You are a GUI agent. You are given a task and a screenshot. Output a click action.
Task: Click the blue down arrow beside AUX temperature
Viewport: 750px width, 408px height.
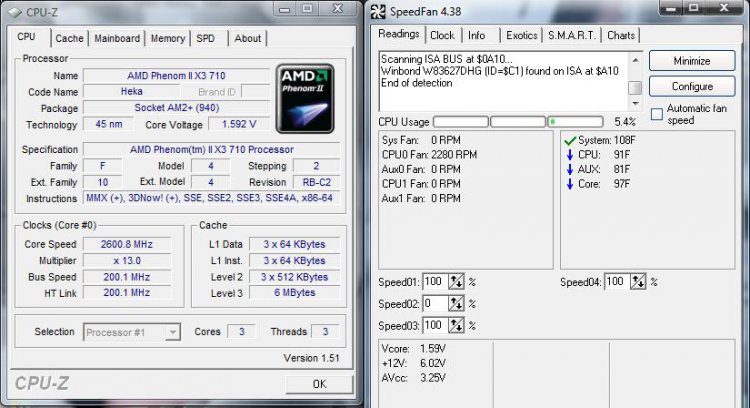pyautogui.click(x=570, y=169)
